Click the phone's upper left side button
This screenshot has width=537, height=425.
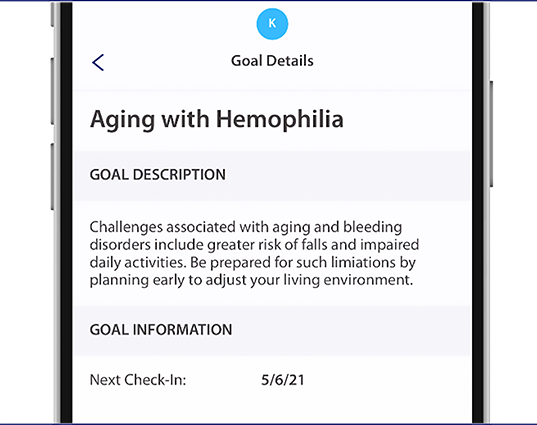coord(52,91)
